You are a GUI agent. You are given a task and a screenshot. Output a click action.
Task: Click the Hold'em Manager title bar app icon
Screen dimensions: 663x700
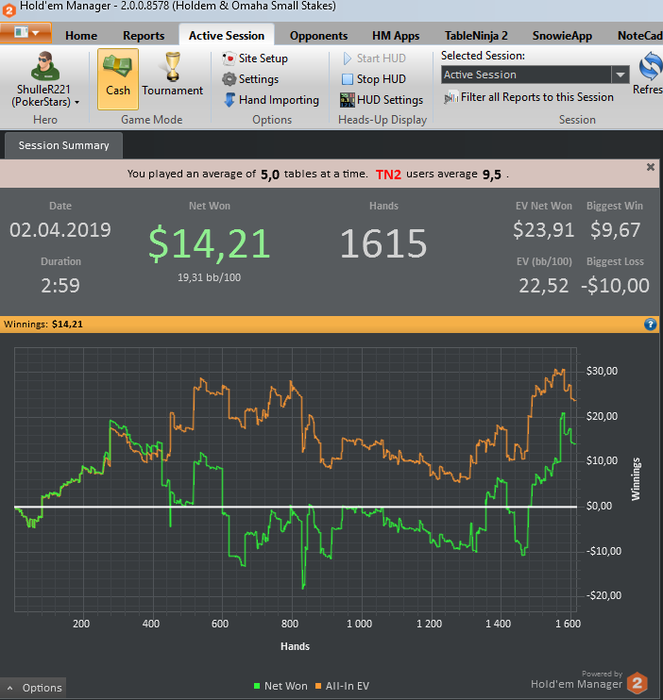(8, 9)
